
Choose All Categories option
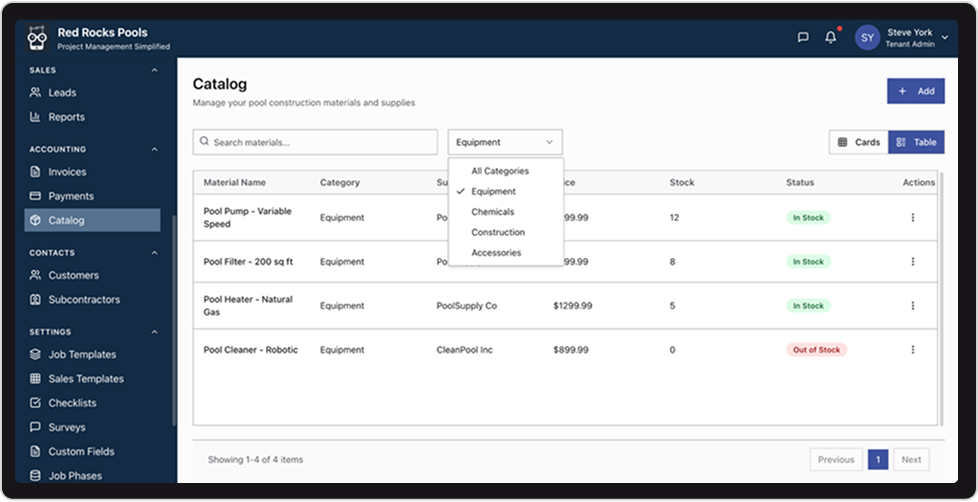click(500, 171)
